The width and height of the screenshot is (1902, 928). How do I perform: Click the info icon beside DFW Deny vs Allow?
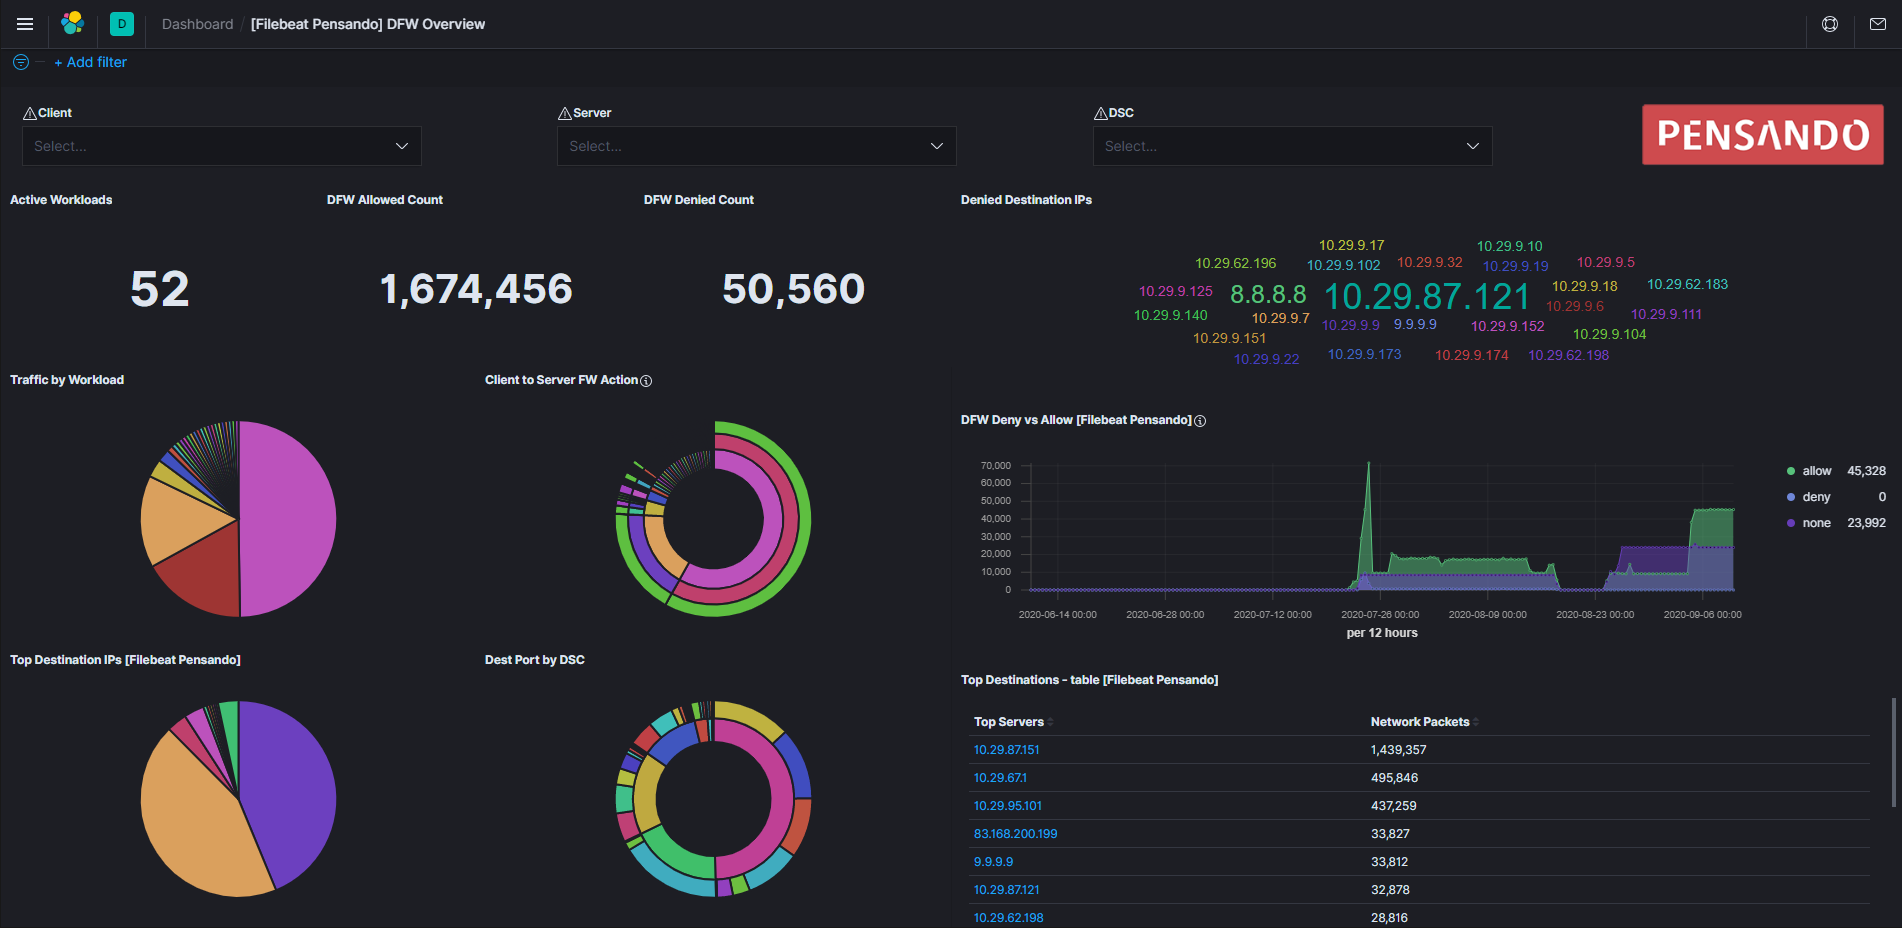pyautogui.click(x=1199, y=421)
